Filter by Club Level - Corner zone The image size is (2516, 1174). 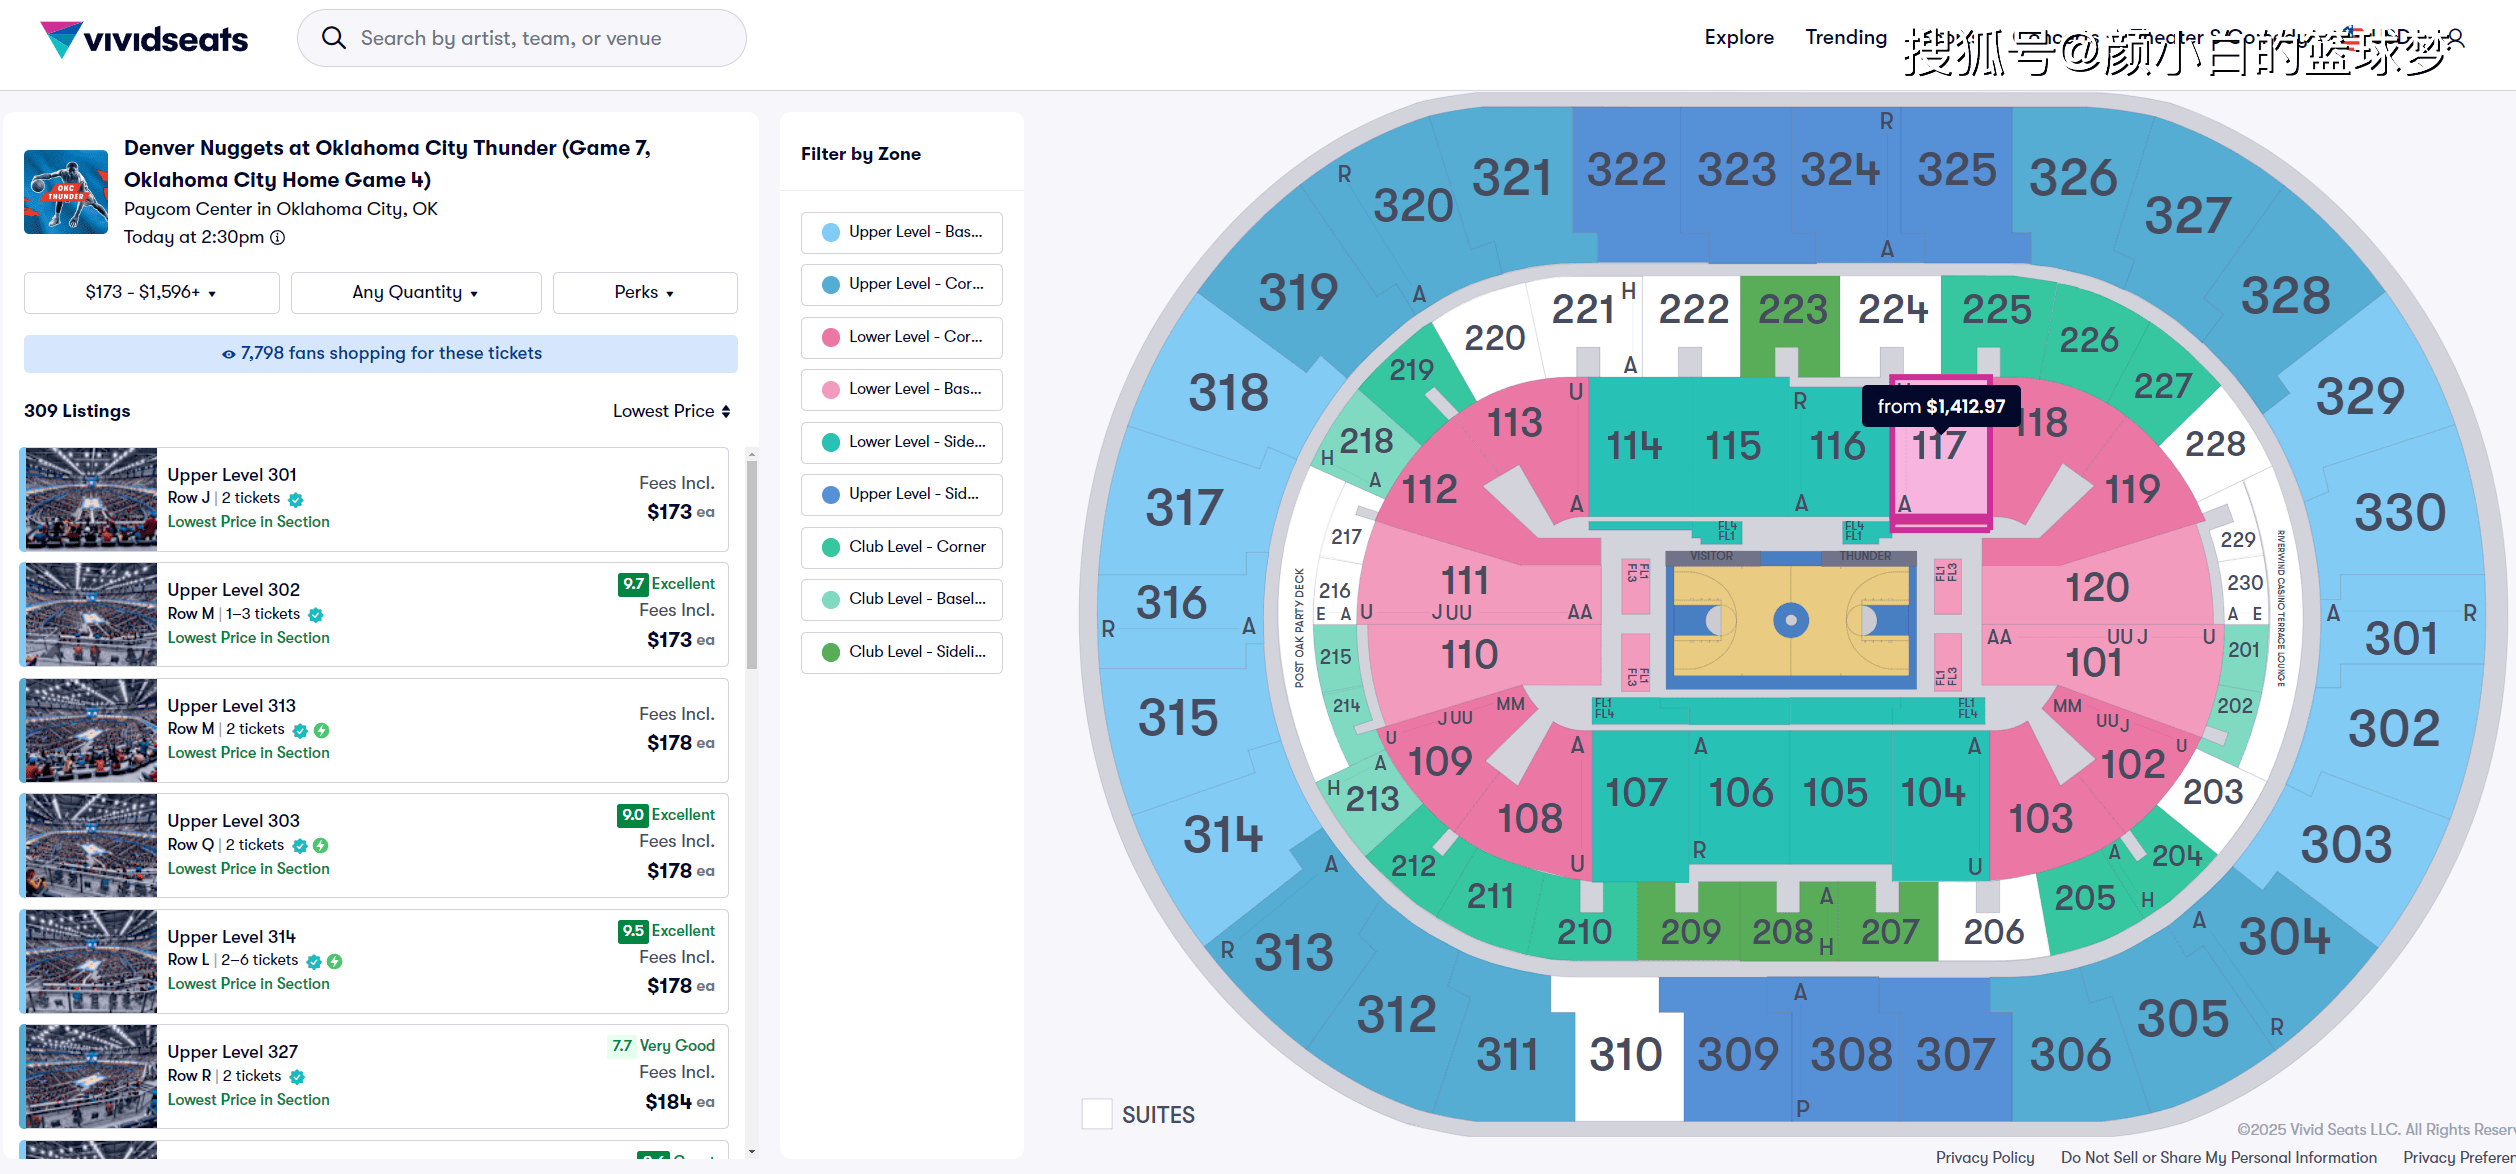click(901, 547)
